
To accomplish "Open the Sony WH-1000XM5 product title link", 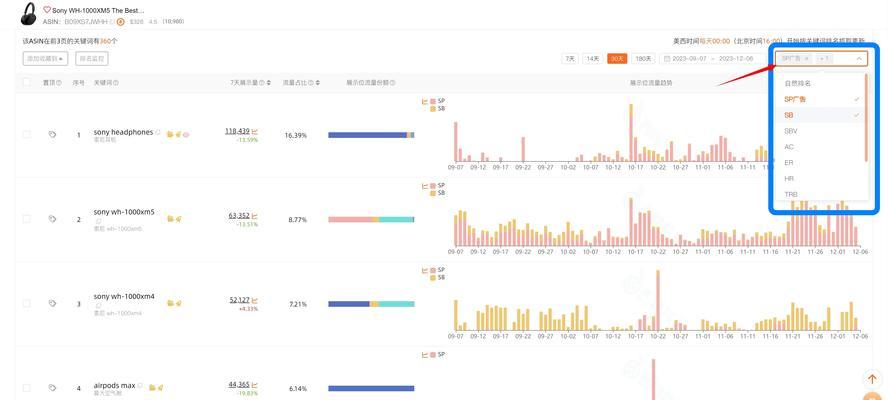I will (x=98, y=10).
